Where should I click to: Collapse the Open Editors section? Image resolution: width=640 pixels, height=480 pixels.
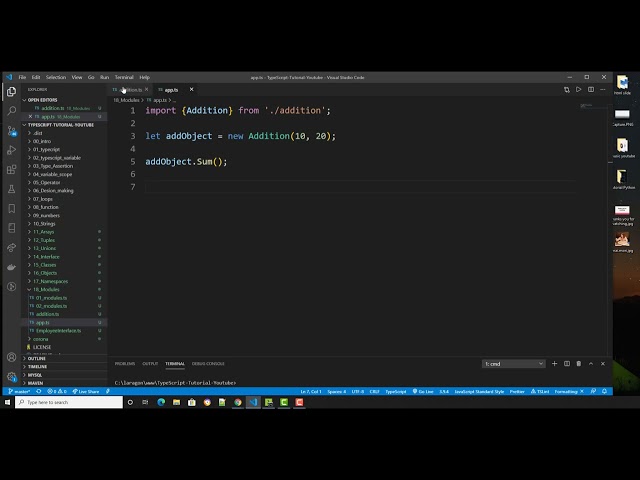[40, 100]
